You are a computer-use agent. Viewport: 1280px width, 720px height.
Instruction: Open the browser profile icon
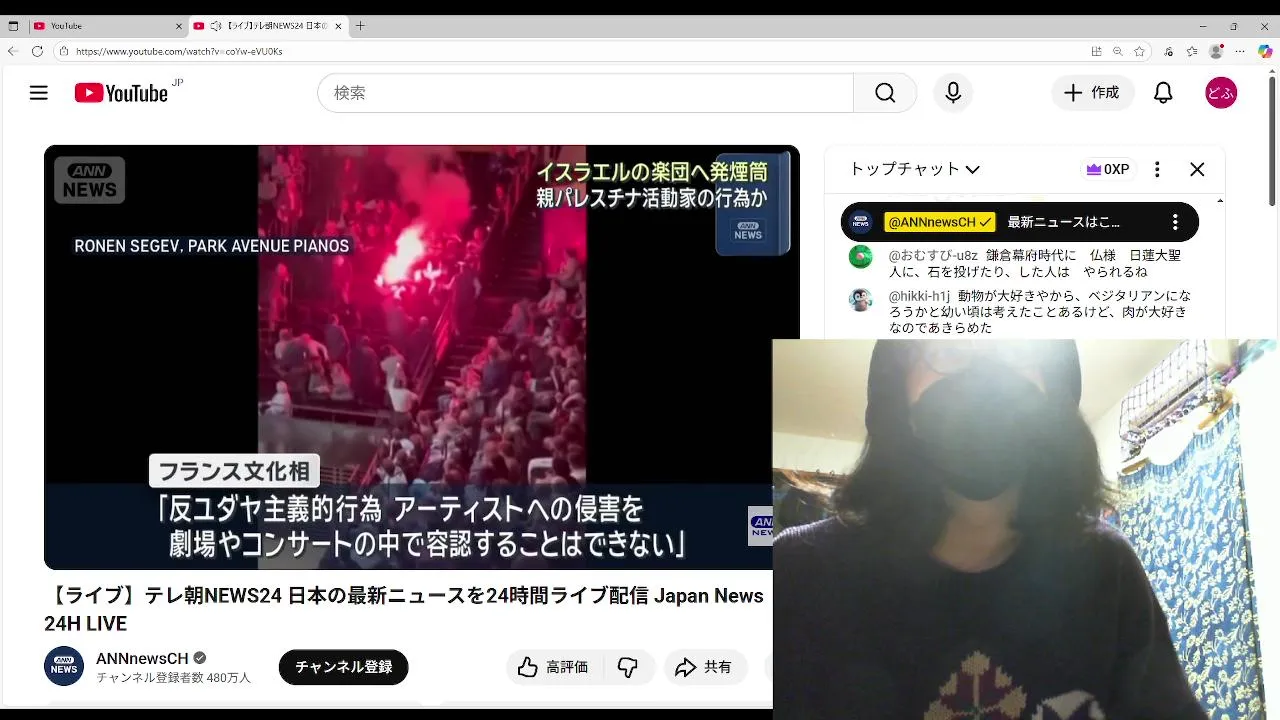click(x=1216, y=51)
